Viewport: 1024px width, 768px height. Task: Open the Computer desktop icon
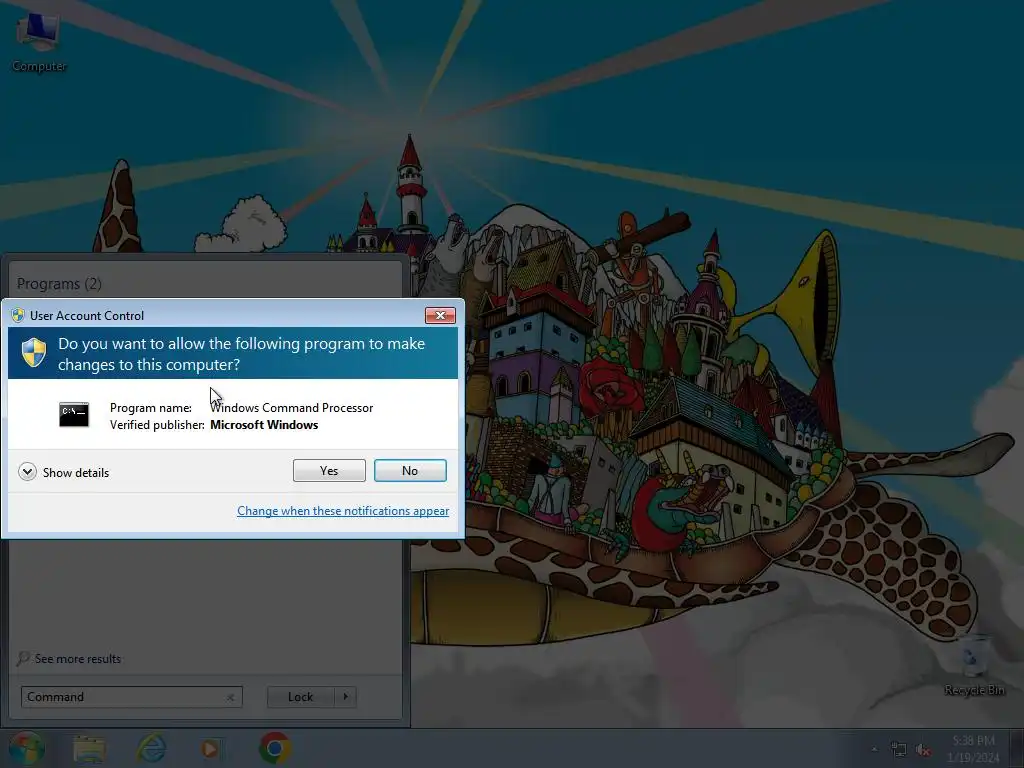(x=39, y=42)
